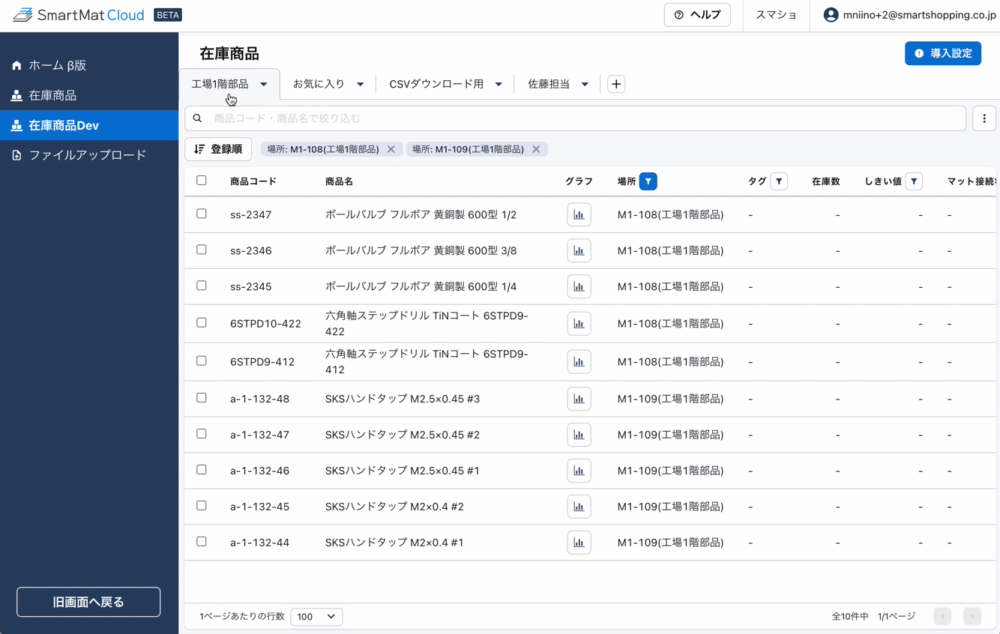The width and height of the screenshot is (1000, 634).
Task: Switch to the お気に入り tab
Action: click(319, 84)
